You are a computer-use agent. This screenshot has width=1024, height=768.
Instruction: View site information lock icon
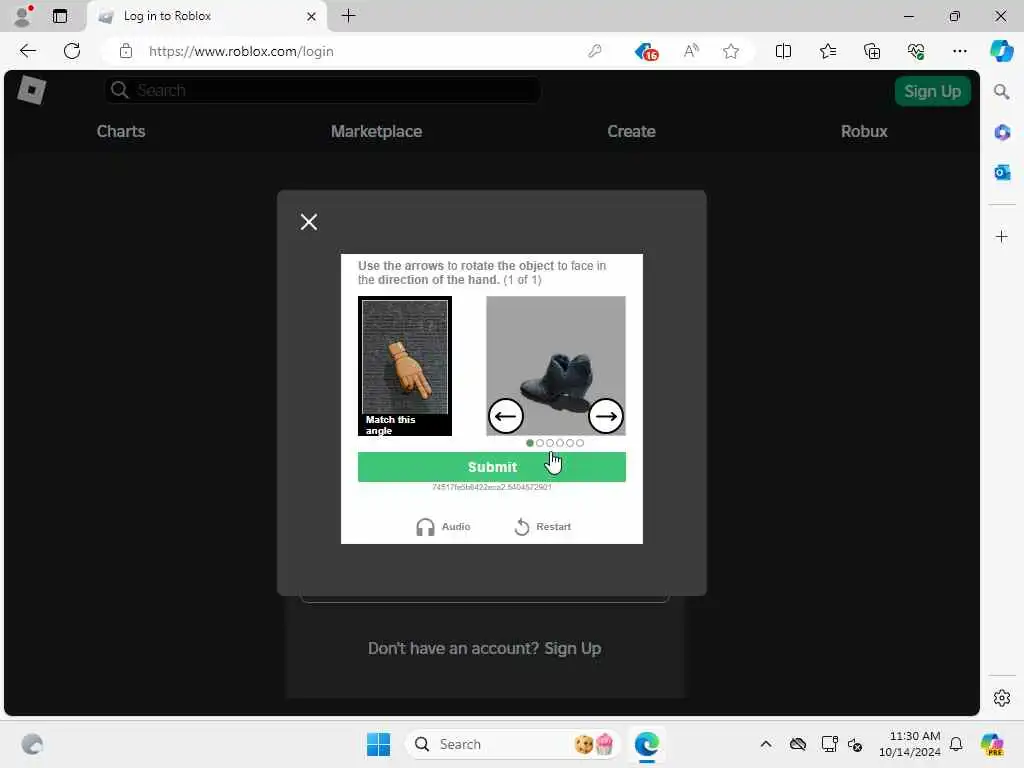tap(126, 51)
